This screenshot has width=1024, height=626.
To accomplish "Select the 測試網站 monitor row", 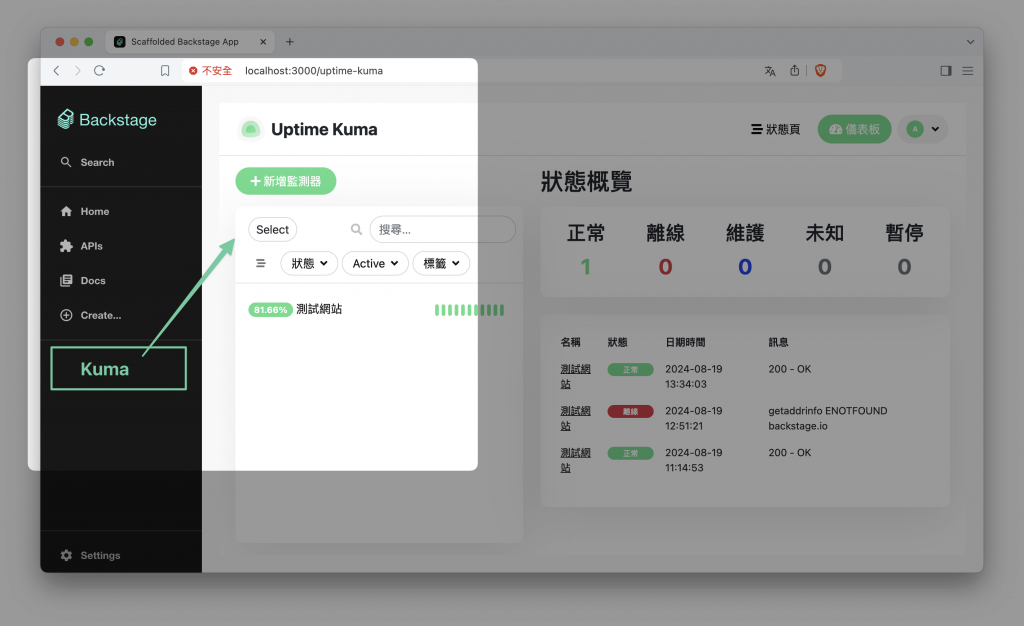I will point(377,309).
